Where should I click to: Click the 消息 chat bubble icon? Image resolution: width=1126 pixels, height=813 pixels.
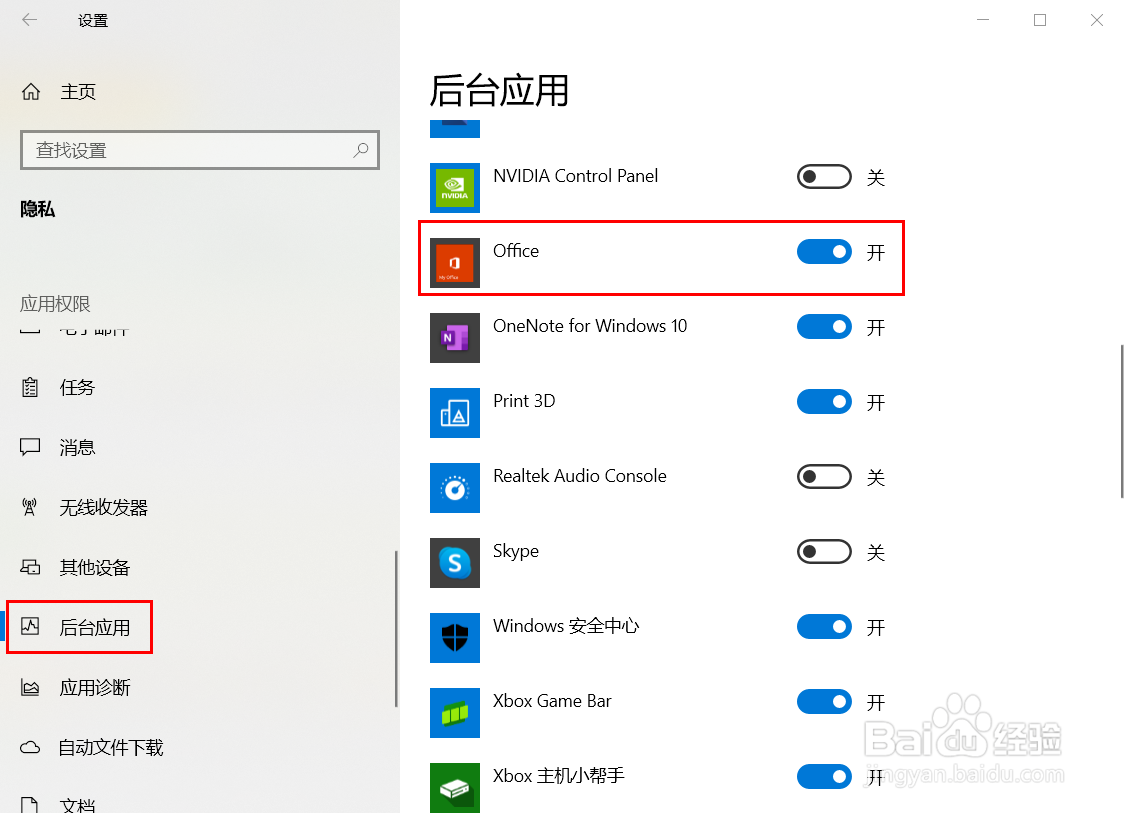click(30, 447)
